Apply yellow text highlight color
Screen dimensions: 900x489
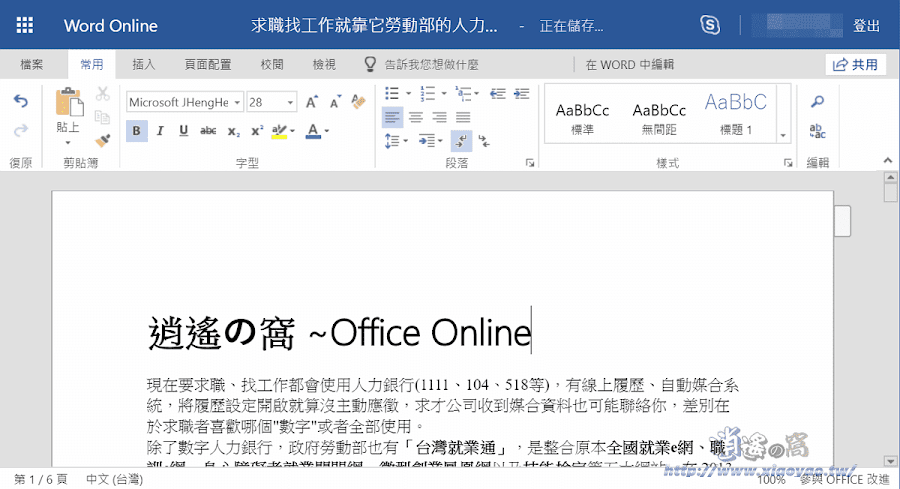pos(279,131)
